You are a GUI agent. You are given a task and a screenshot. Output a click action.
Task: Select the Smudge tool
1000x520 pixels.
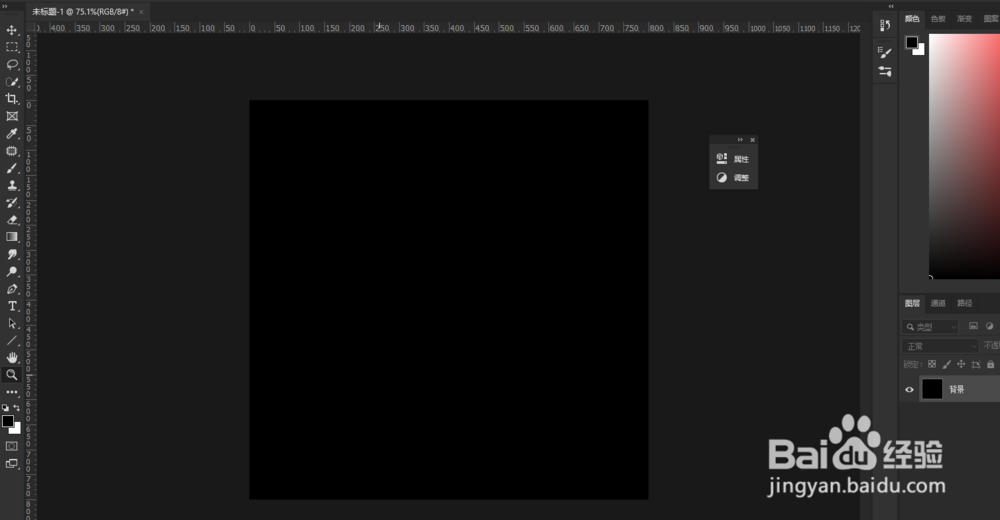(x=11, y=255)
